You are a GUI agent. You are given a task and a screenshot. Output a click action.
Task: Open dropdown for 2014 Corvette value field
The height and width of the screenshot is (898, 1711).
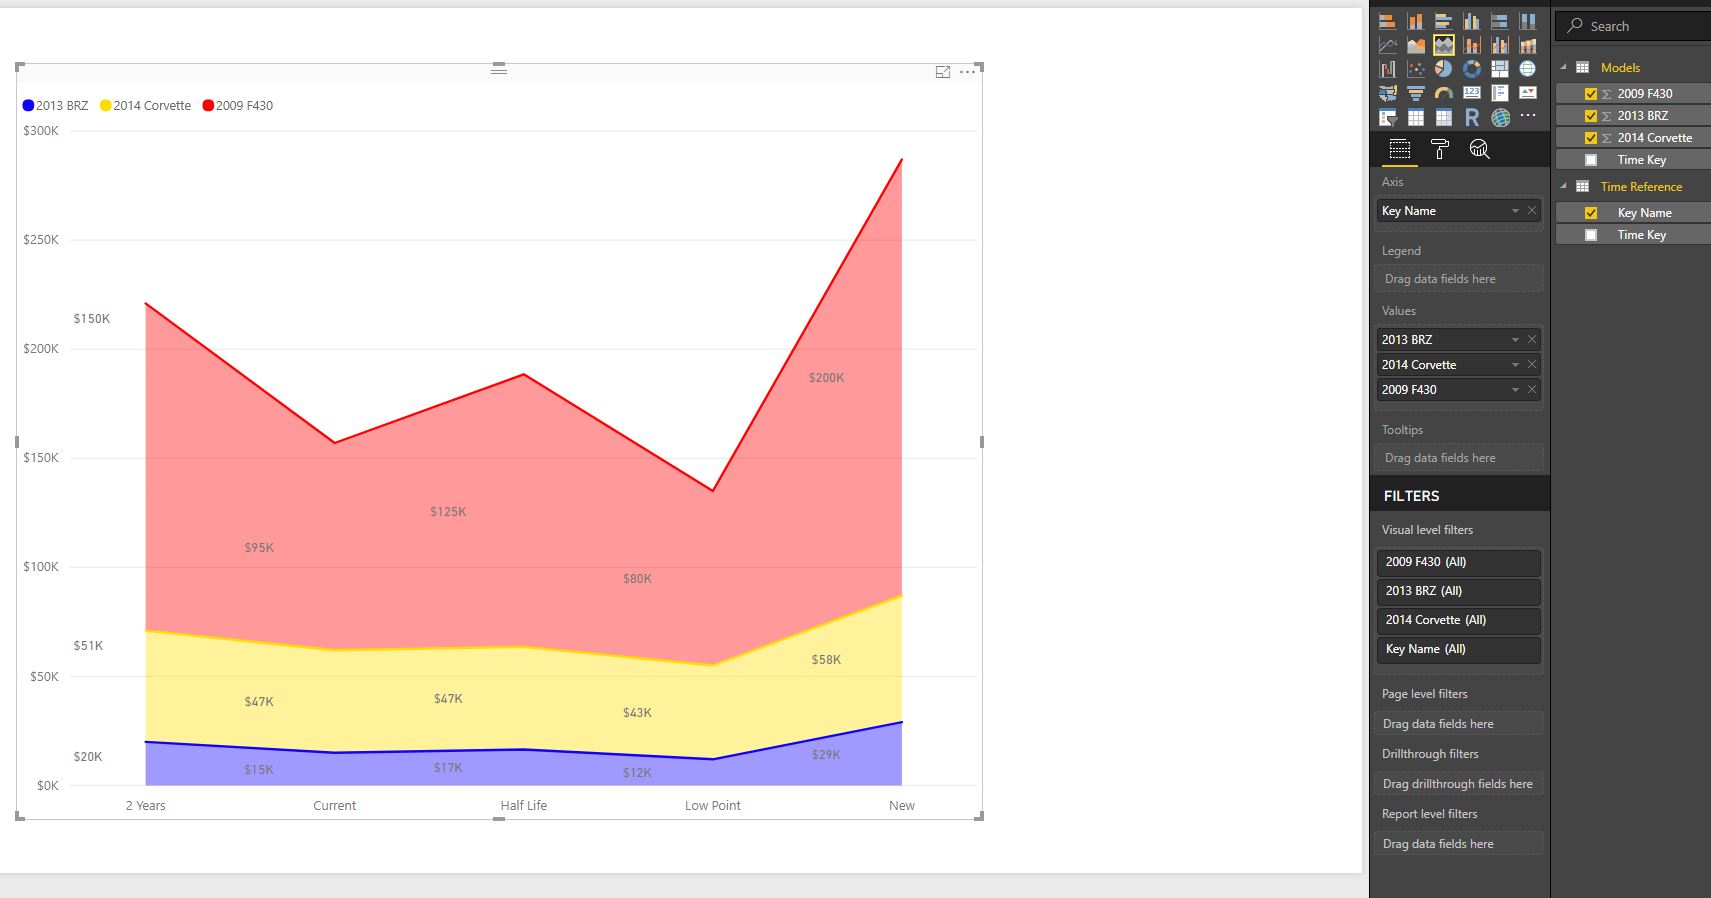[x=1515, y=365]
